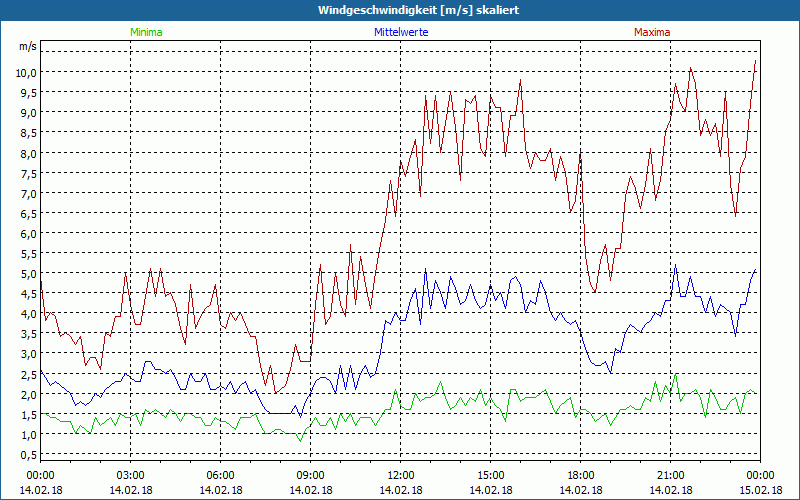This screenshot has width=800, height=500.
Task: Click the '4,5' y-axis value
Action: pyautogui.click(x=28, y=294)
